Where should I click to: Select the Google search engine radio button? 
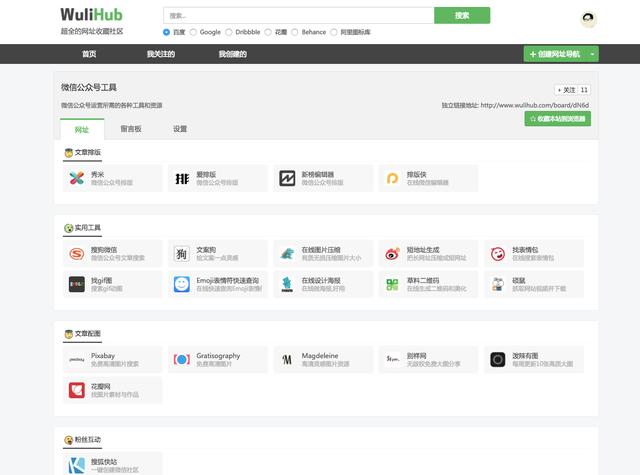pos(193,32)
